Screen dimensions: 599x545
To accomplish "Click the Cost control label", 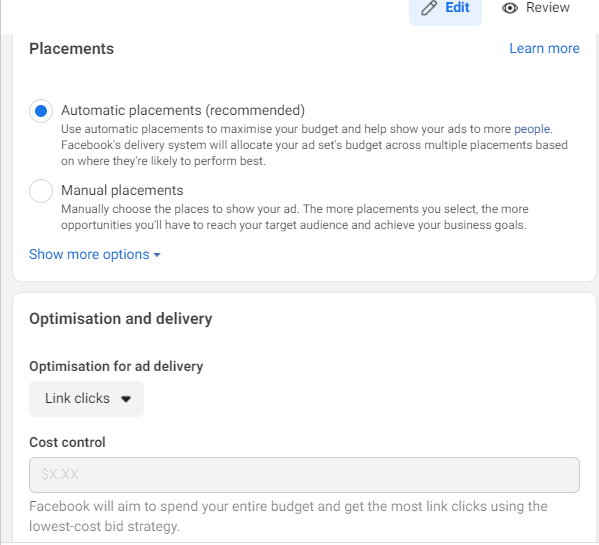I will tap(67, 442).
